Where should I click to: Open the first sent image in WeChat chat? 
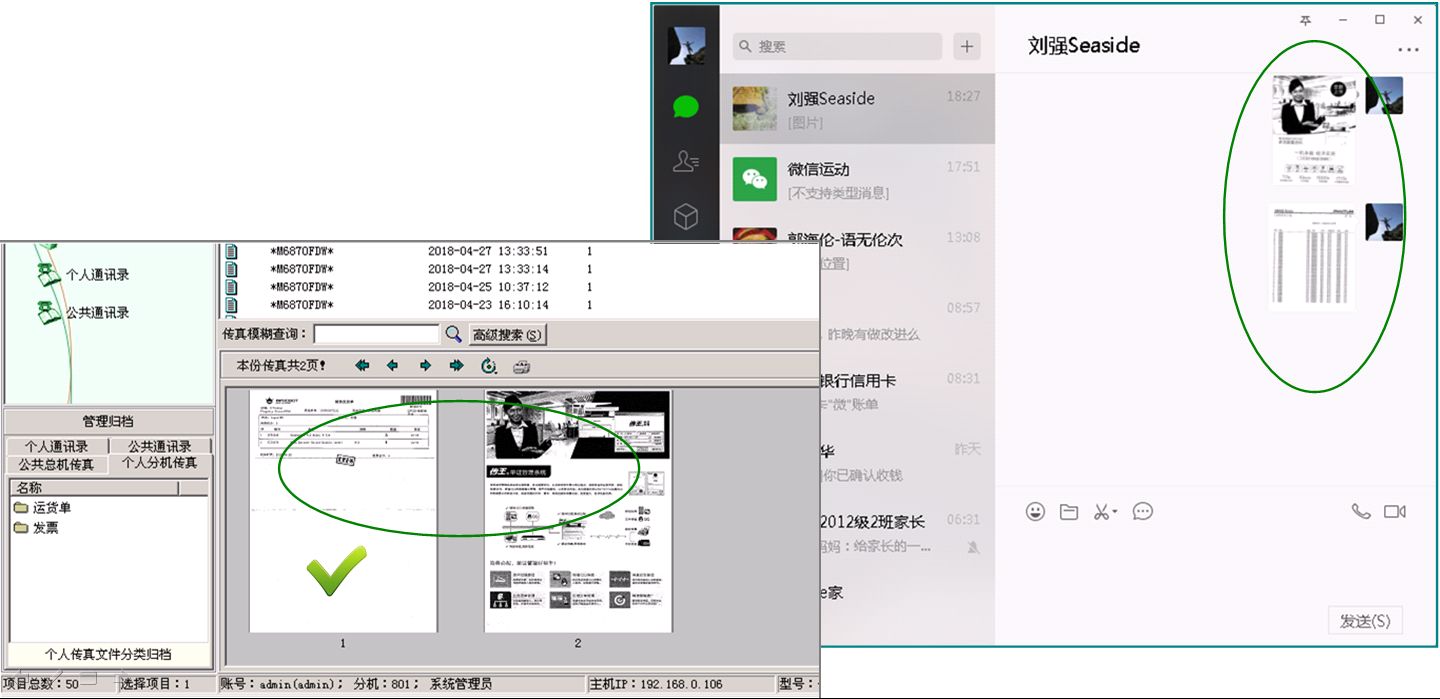coord(1314,131)
